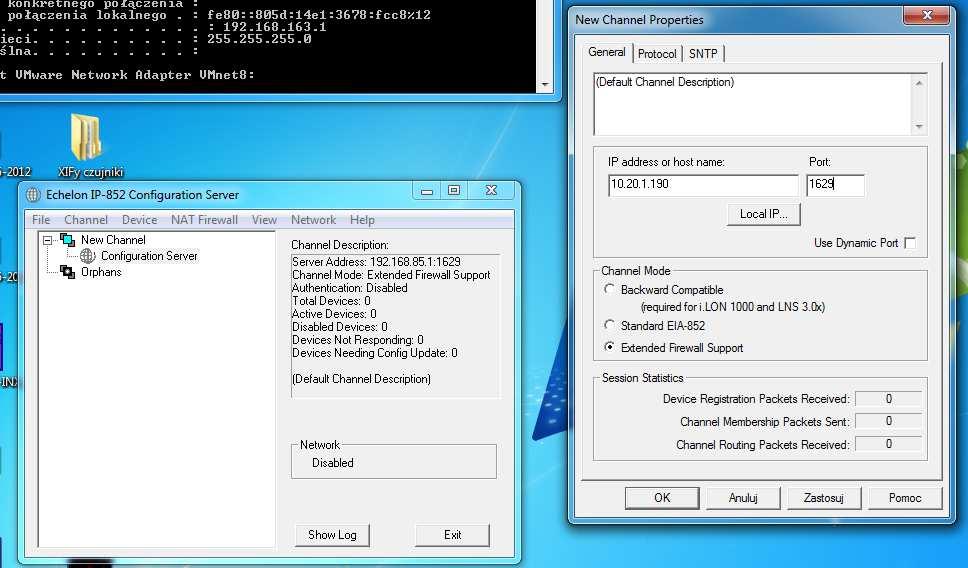Viewport: 968px width, 568px height.
Task: Open the NAT Firewall menu
Action: pos(204,220)
